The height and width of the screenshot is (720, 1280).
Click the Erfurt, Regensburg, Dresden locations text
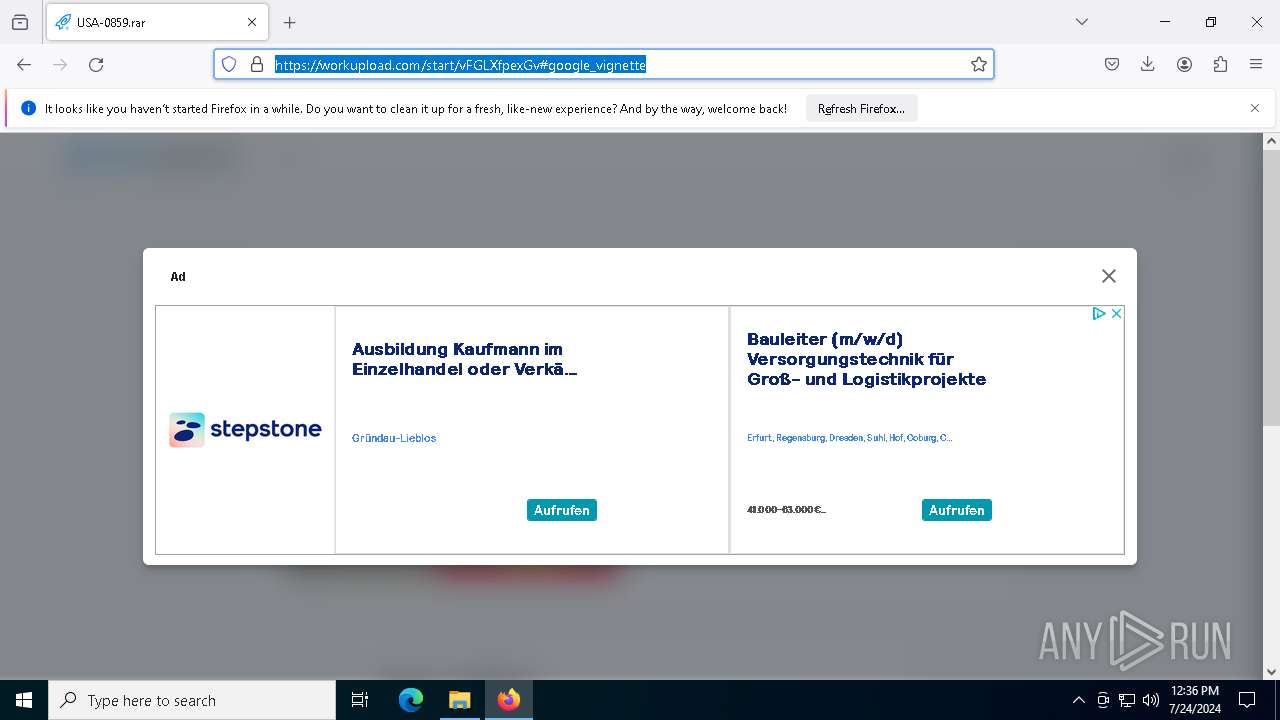click(x=849, y=438)
